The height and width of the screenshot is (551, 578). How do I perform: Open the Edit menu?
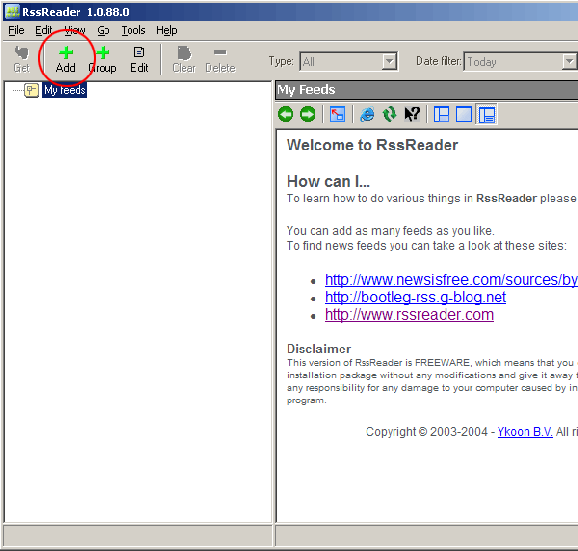point(43,30)
